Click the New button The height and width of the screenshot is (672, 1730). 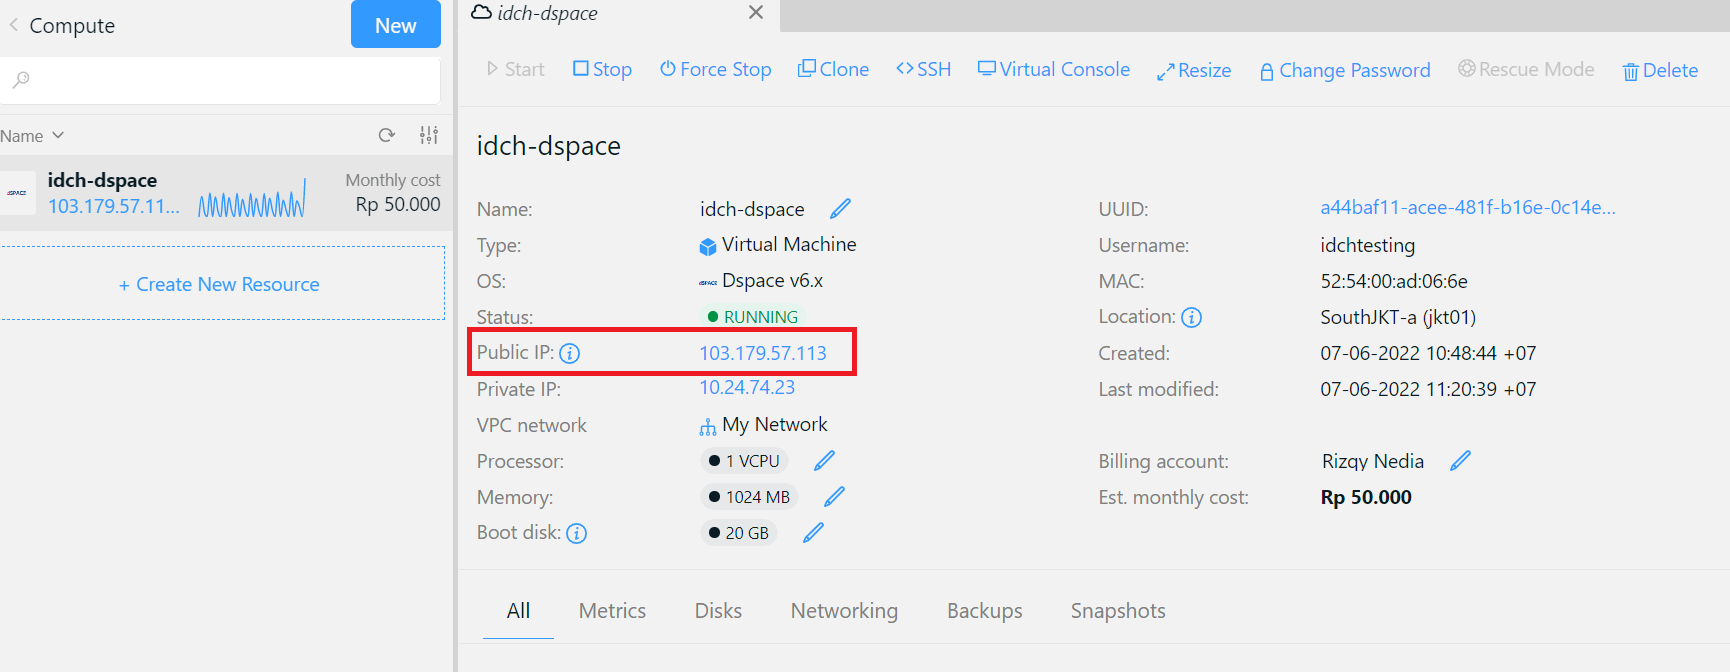point(395,25)
